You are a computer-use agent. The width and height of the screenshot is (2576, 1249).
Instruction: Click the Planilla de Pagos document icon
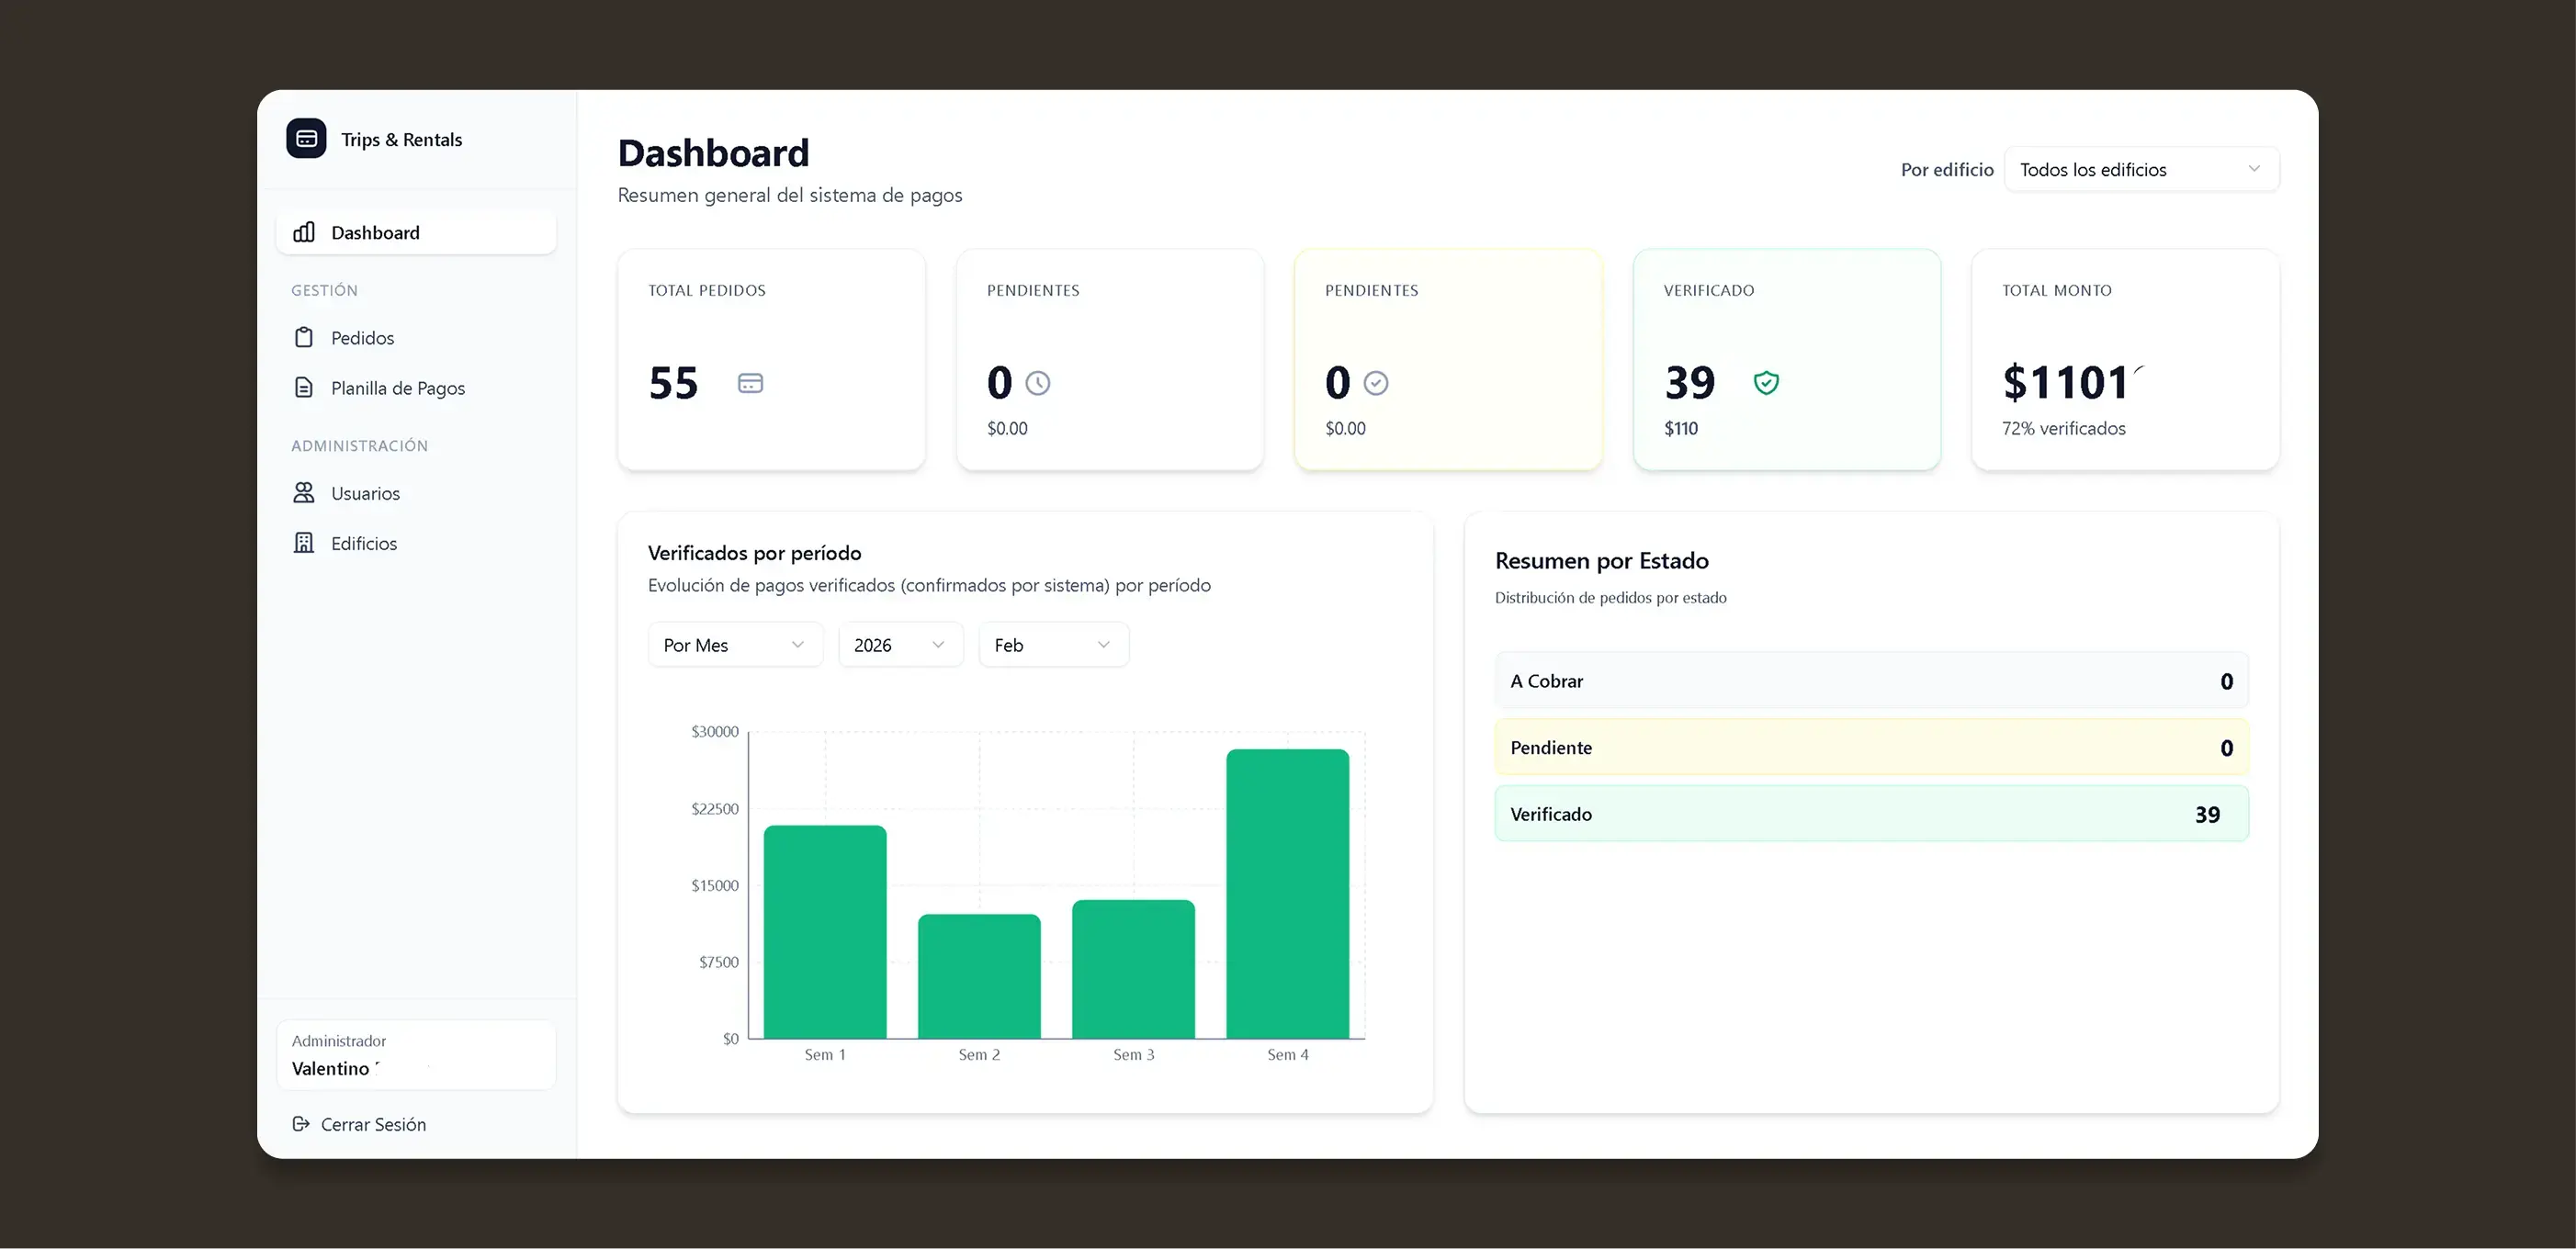pos(304,388)
